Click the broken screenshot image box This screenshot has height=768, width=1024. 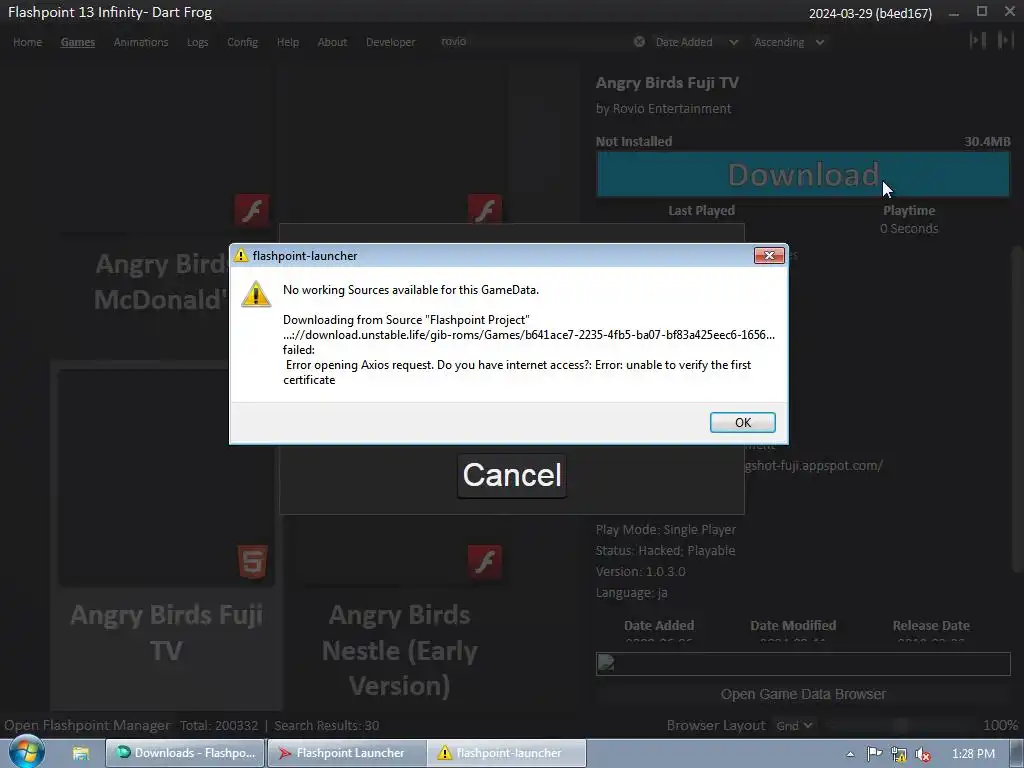pos(803,664)
